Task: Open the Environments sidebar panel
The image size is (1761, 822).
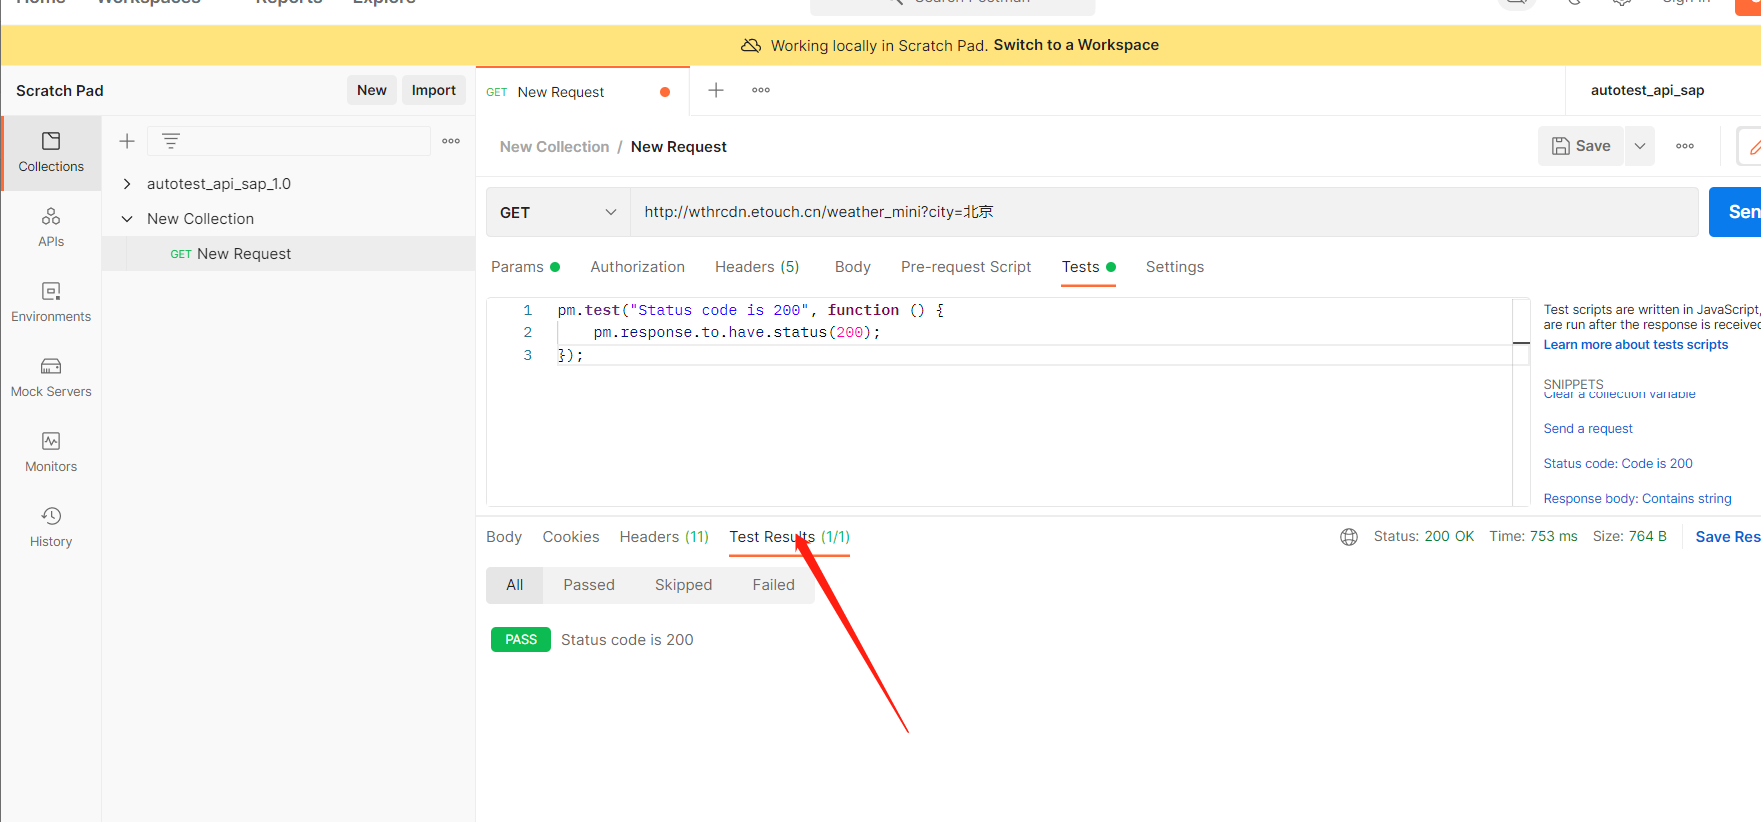Action: pyautogui.click(x=51, y=303)
